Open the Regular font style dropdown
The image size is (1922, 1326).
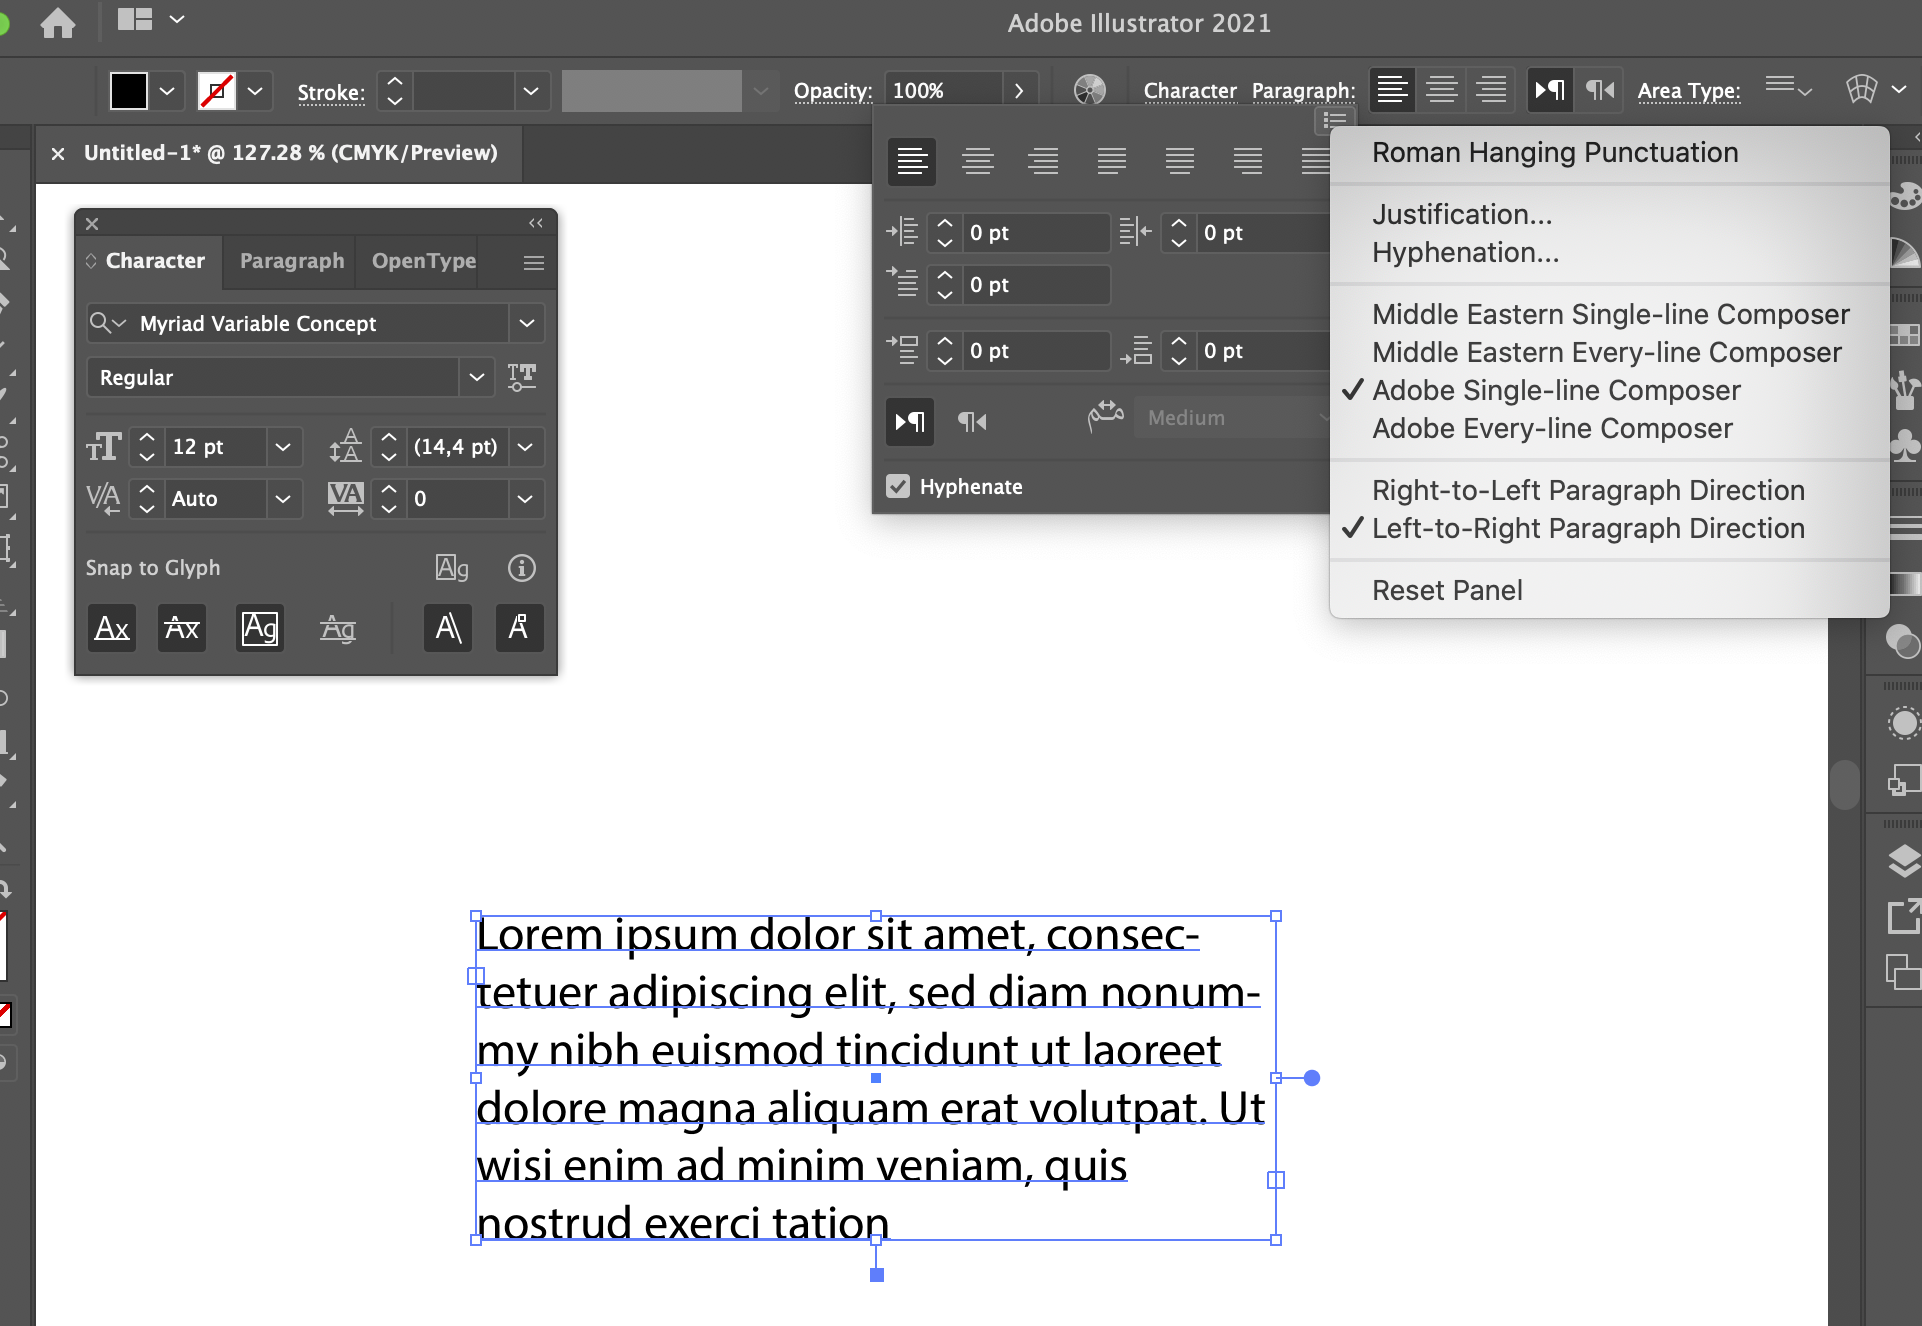pos(477,377)
